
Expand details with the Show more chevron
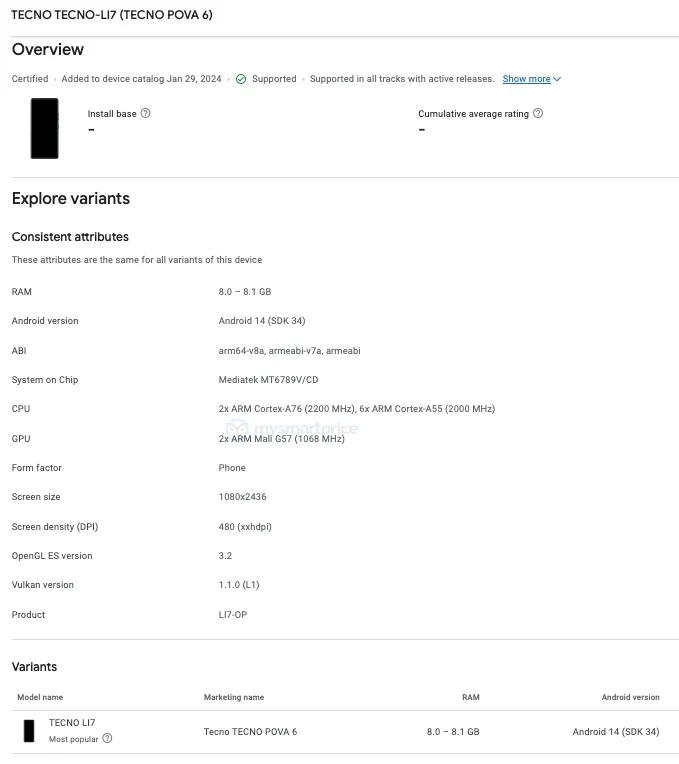click(x=557, y=79)
